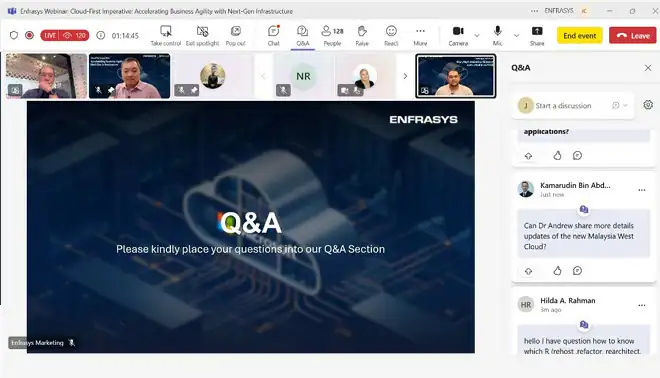The width and height of the screenshot is (660, 378).
Task: Click the Teams logo in title bar
Action: point(12,11)
